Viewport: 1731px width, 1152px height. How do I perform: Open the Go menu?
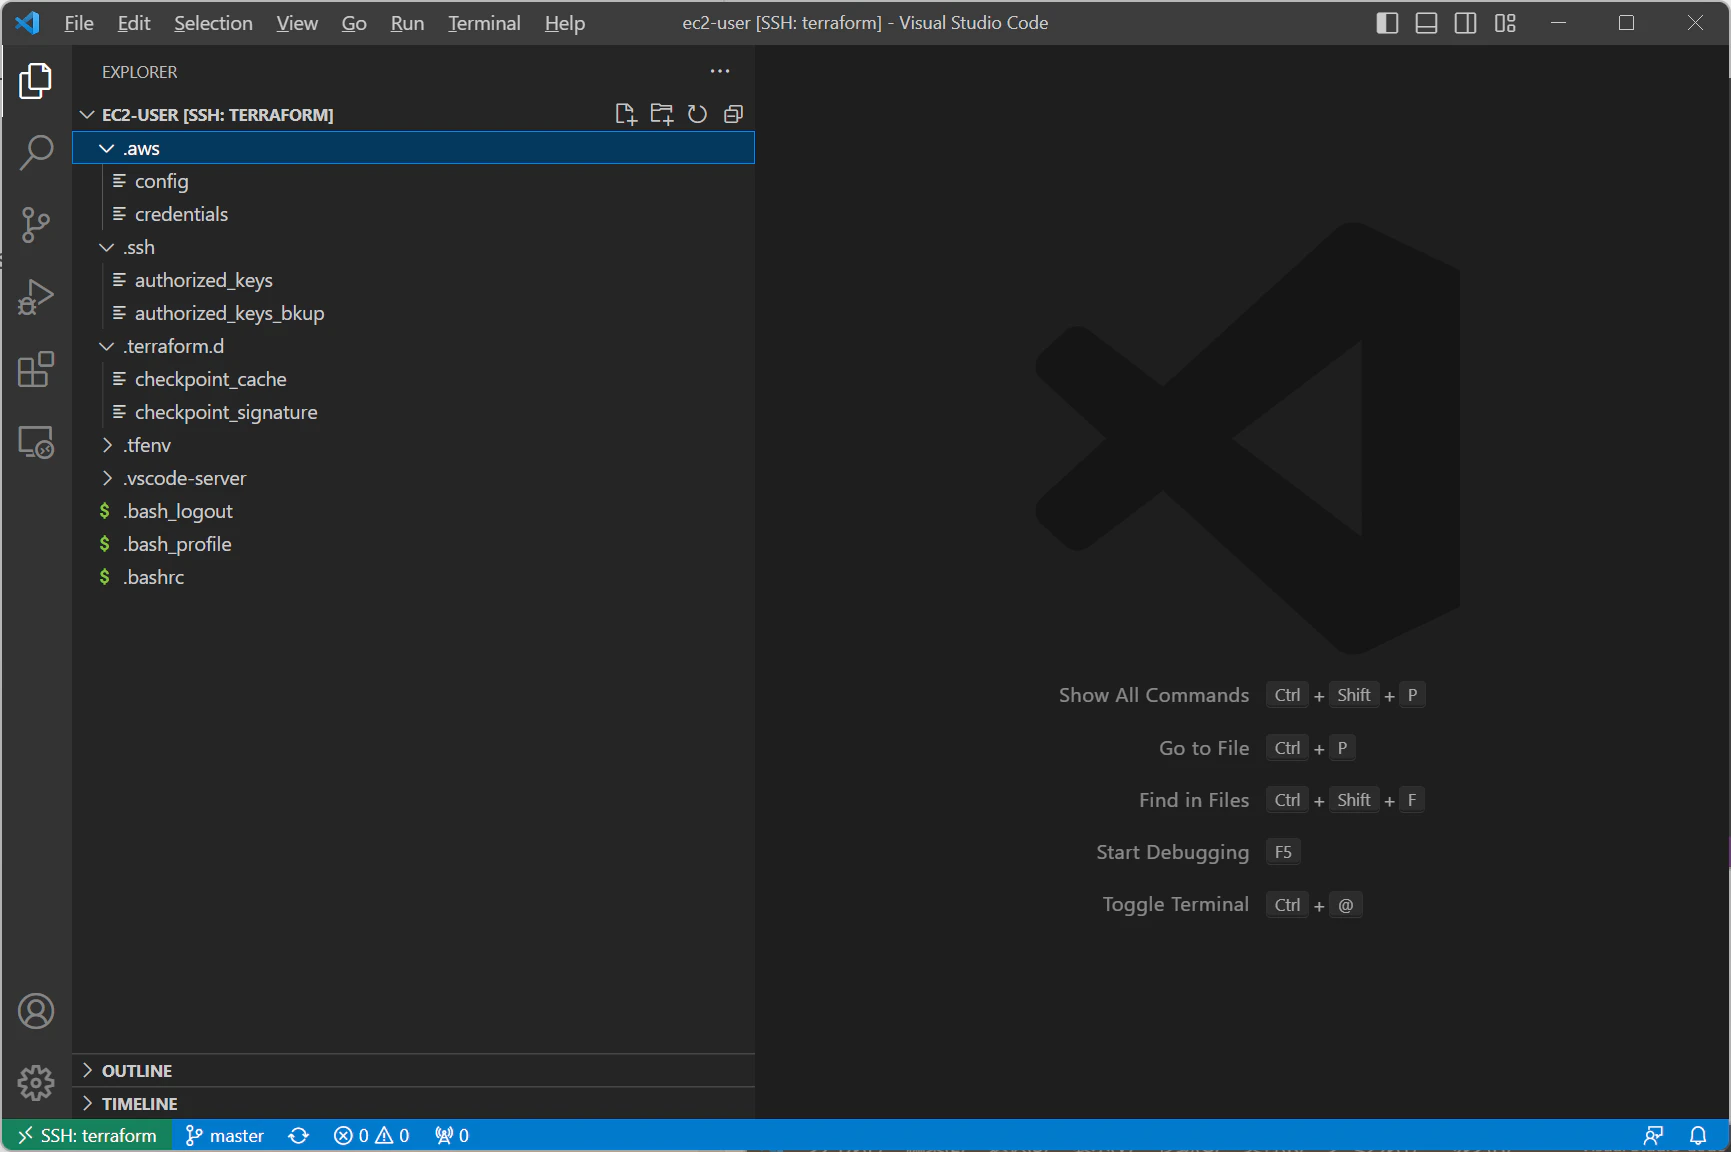[x=354, y=23]
